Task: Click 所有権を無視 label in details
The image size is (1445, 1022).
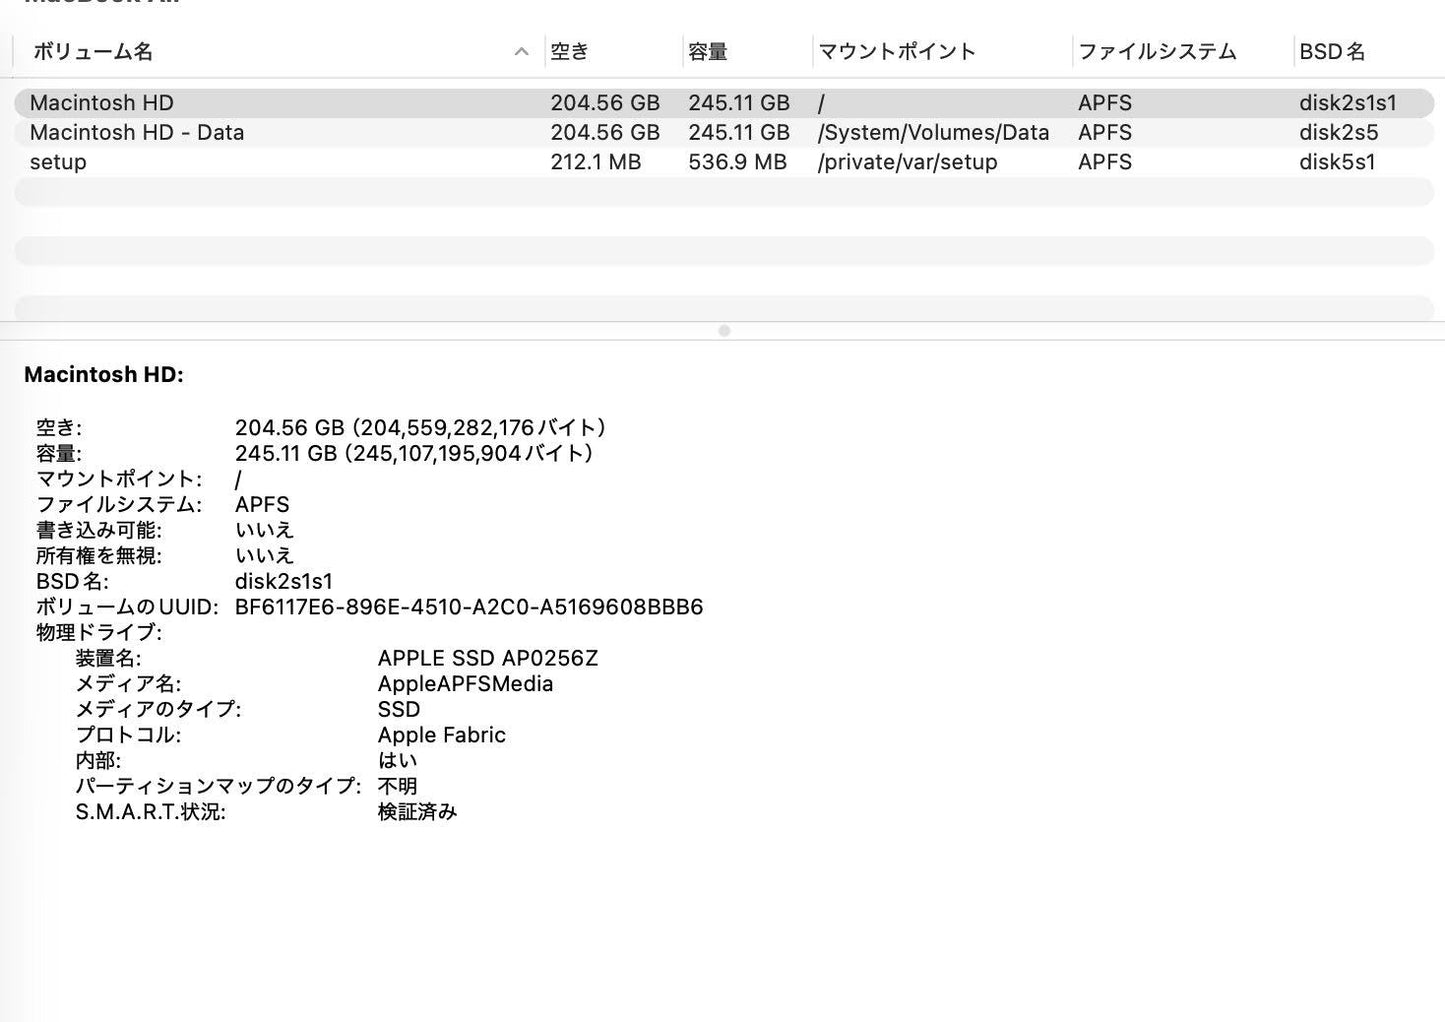Action: (98, 556)
